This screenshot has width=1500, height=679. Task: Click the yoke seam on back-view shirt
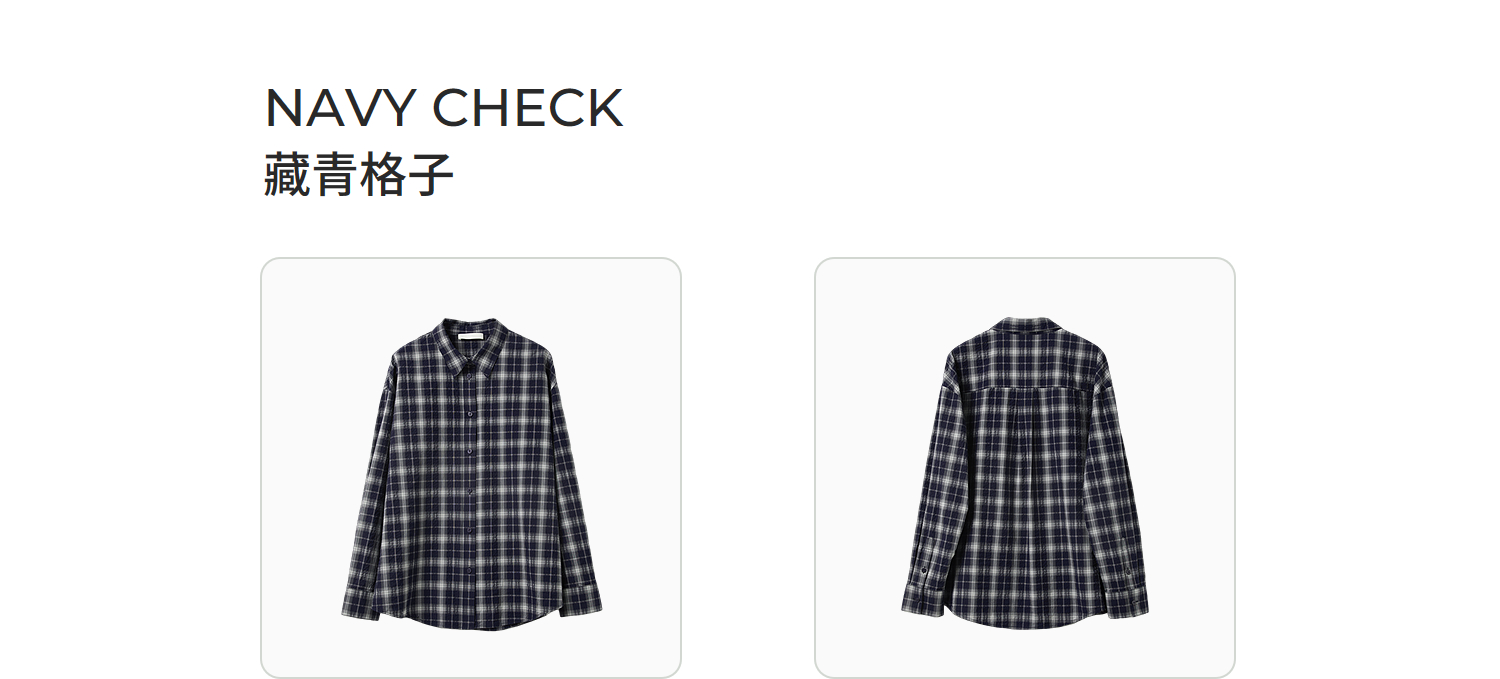pyautogui.click(x=1025, y=390)
